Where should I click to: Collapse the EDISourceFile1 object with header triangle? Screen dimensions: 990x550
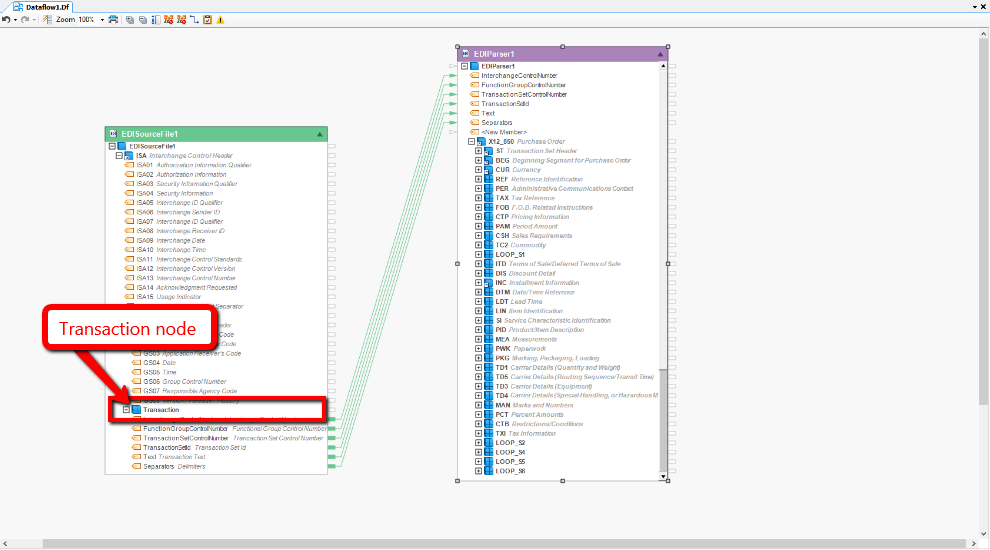coord(319,133)
